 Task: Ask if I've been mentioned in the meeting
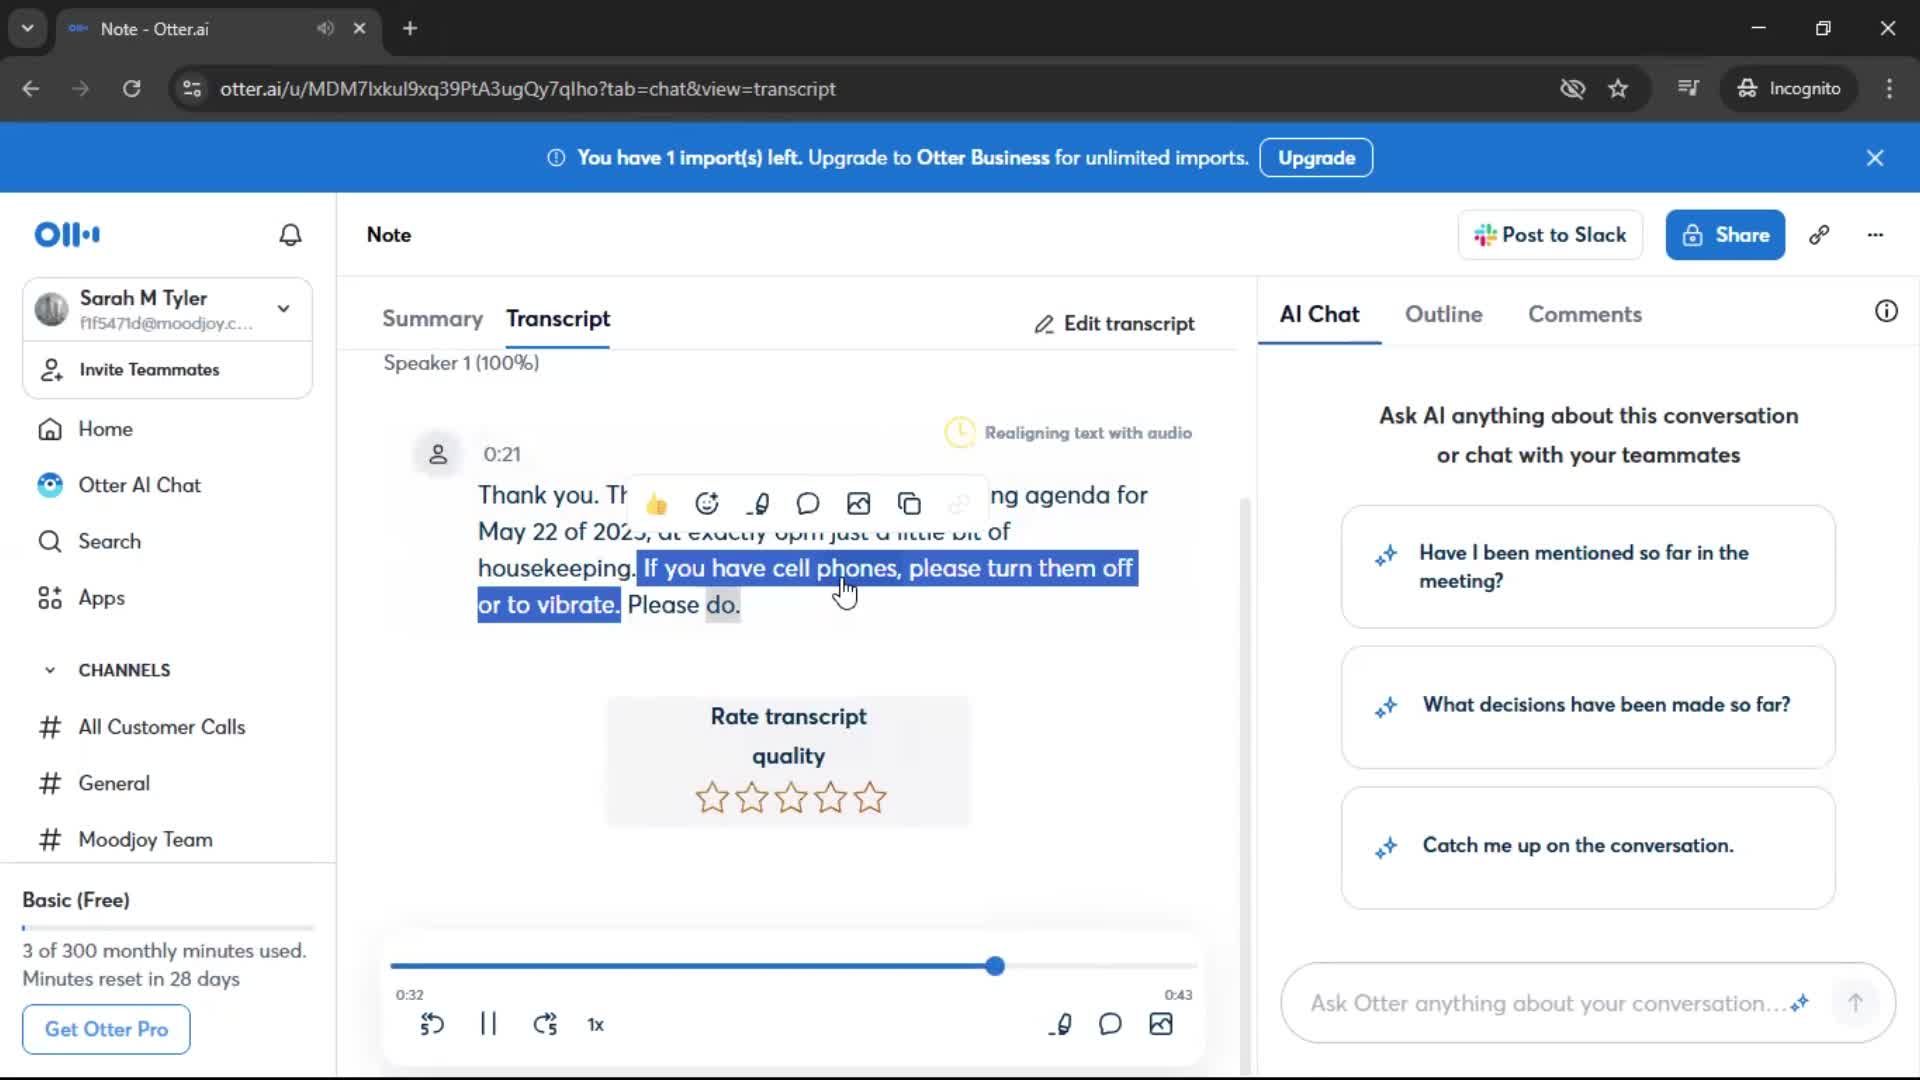pos(1588,567)
